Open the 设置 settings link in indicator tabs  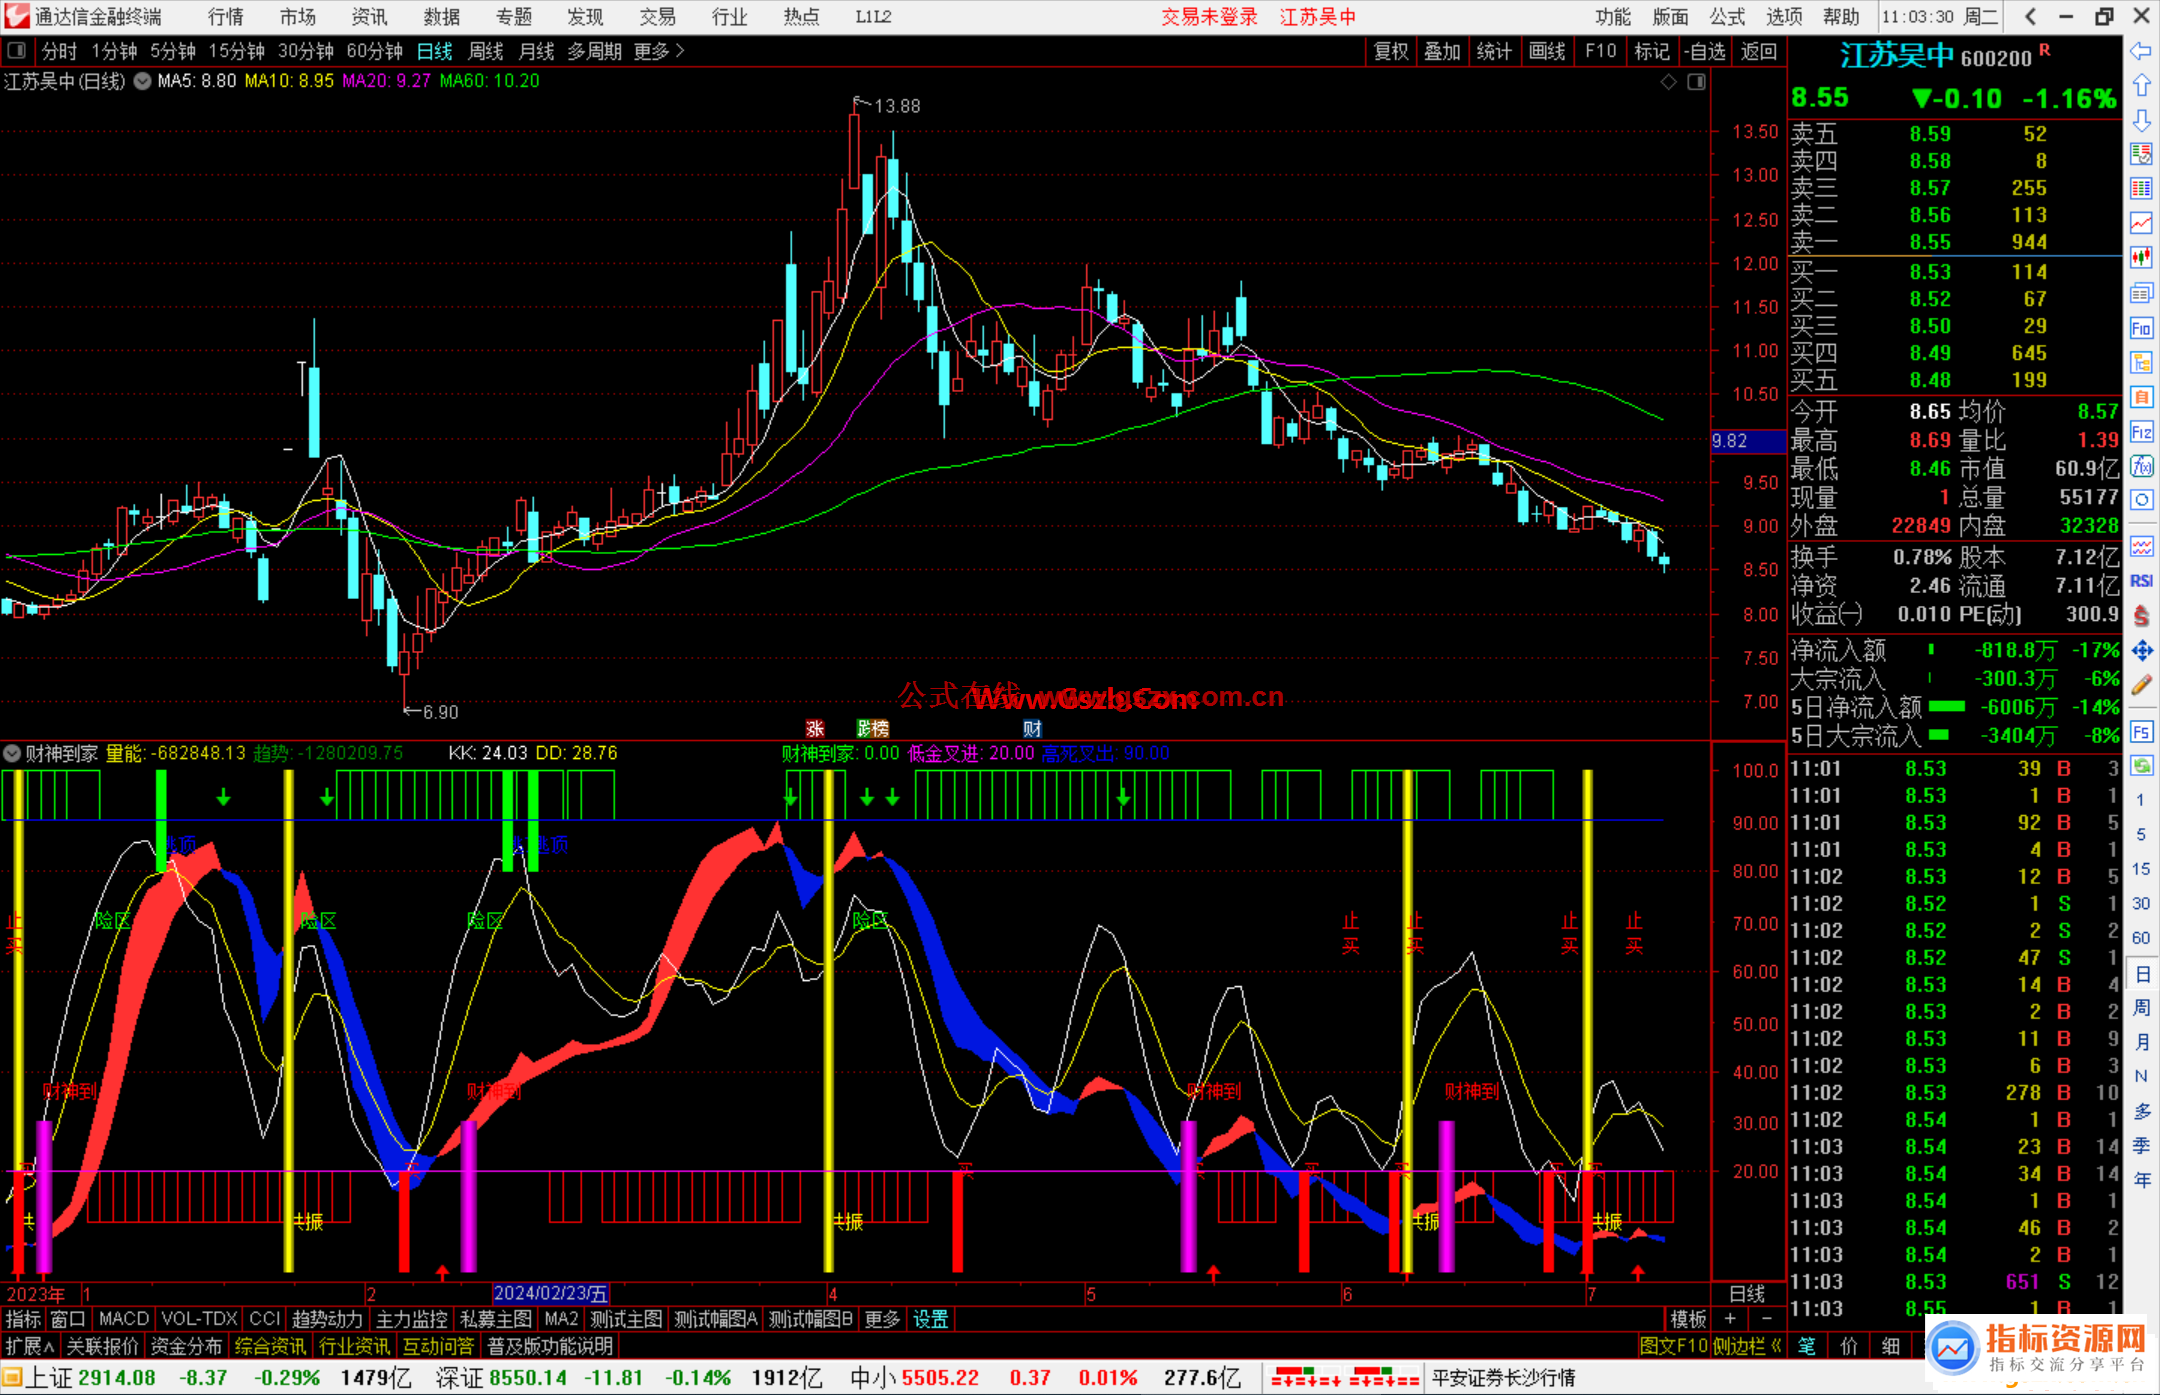(x=930, y=1319)
